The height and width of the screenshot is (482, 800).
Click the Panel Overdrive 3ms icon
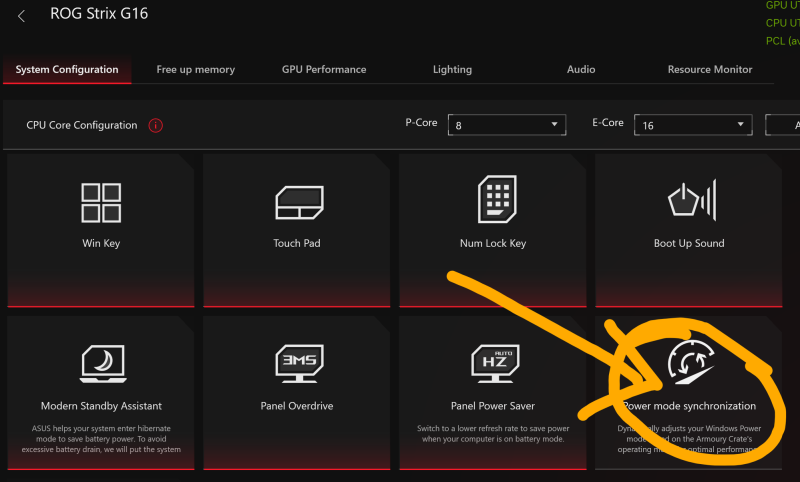point(299,363)
